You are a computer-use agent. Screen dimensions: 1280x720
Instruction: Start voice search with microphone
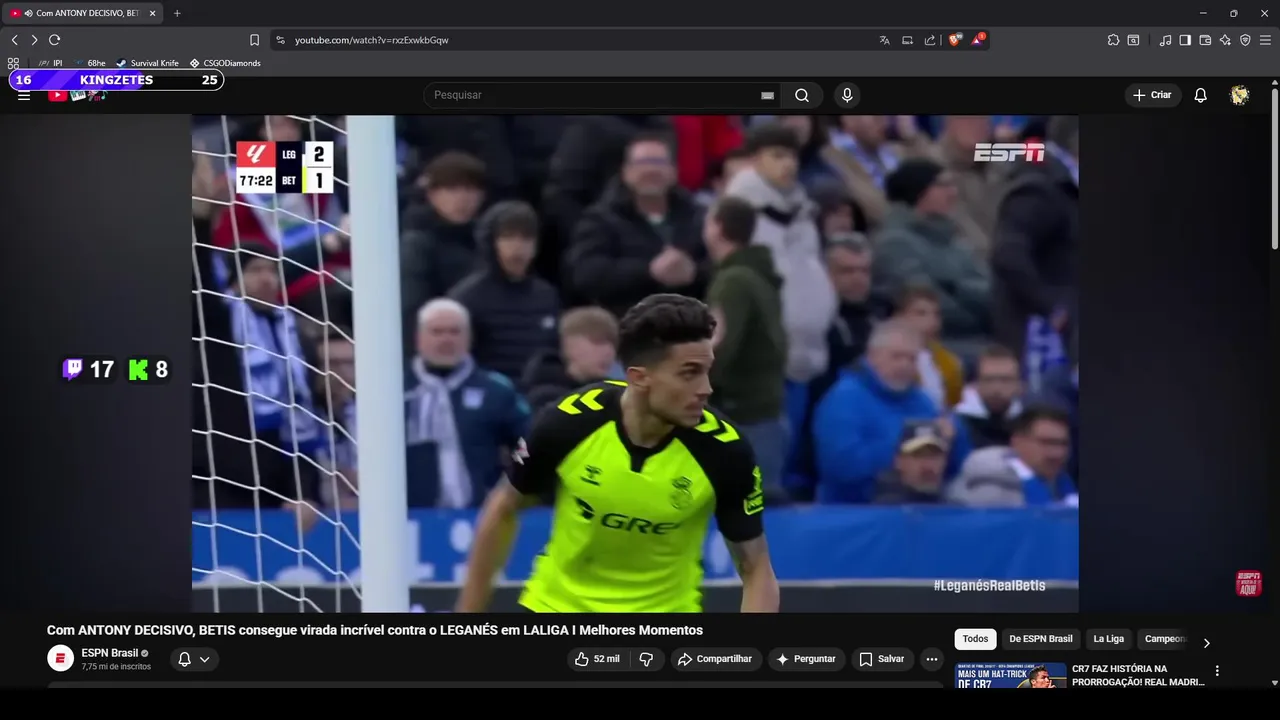coord(847,95)
